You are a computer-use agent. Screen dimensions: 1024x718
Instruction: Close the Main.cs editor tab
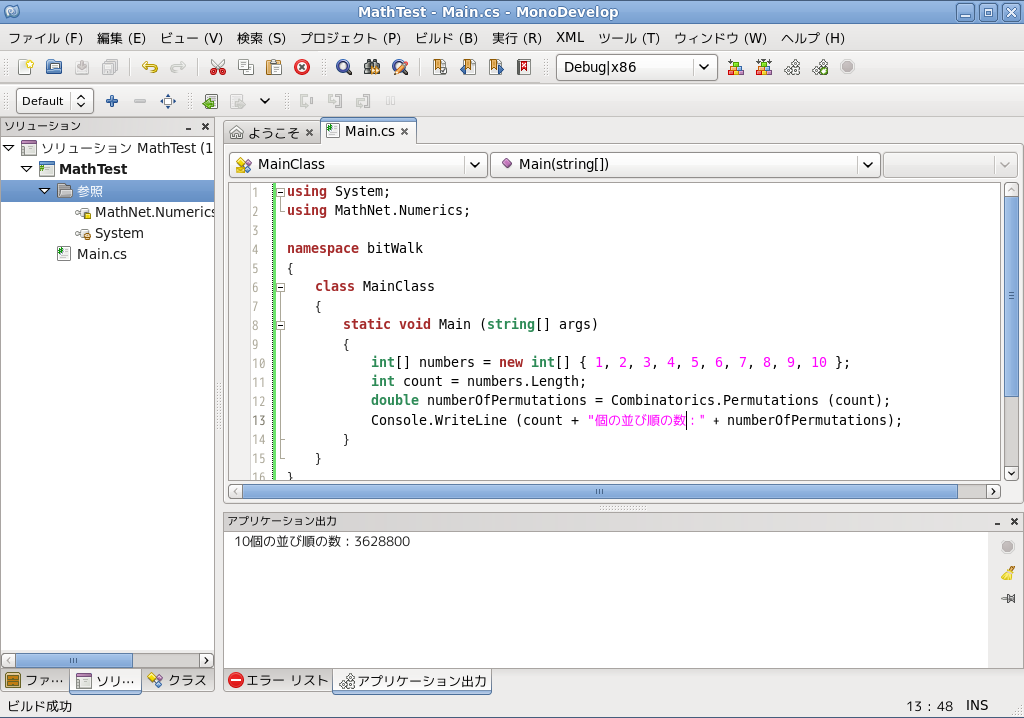point(405,131)
